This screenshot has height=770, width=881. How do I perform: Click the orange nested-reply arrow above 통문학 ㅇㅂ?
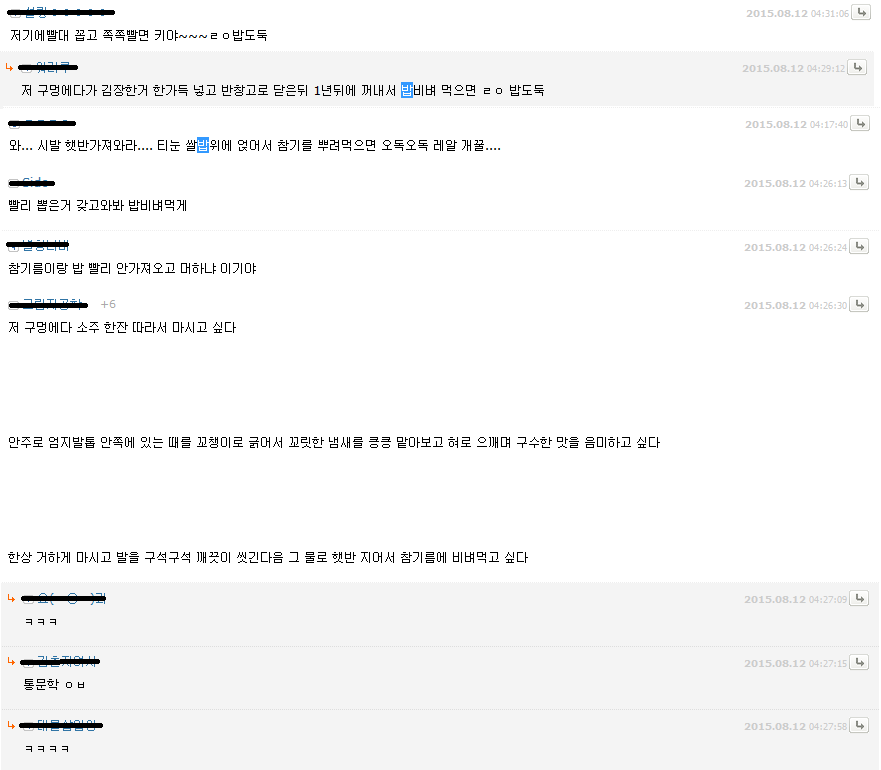[x=11, y=662]
